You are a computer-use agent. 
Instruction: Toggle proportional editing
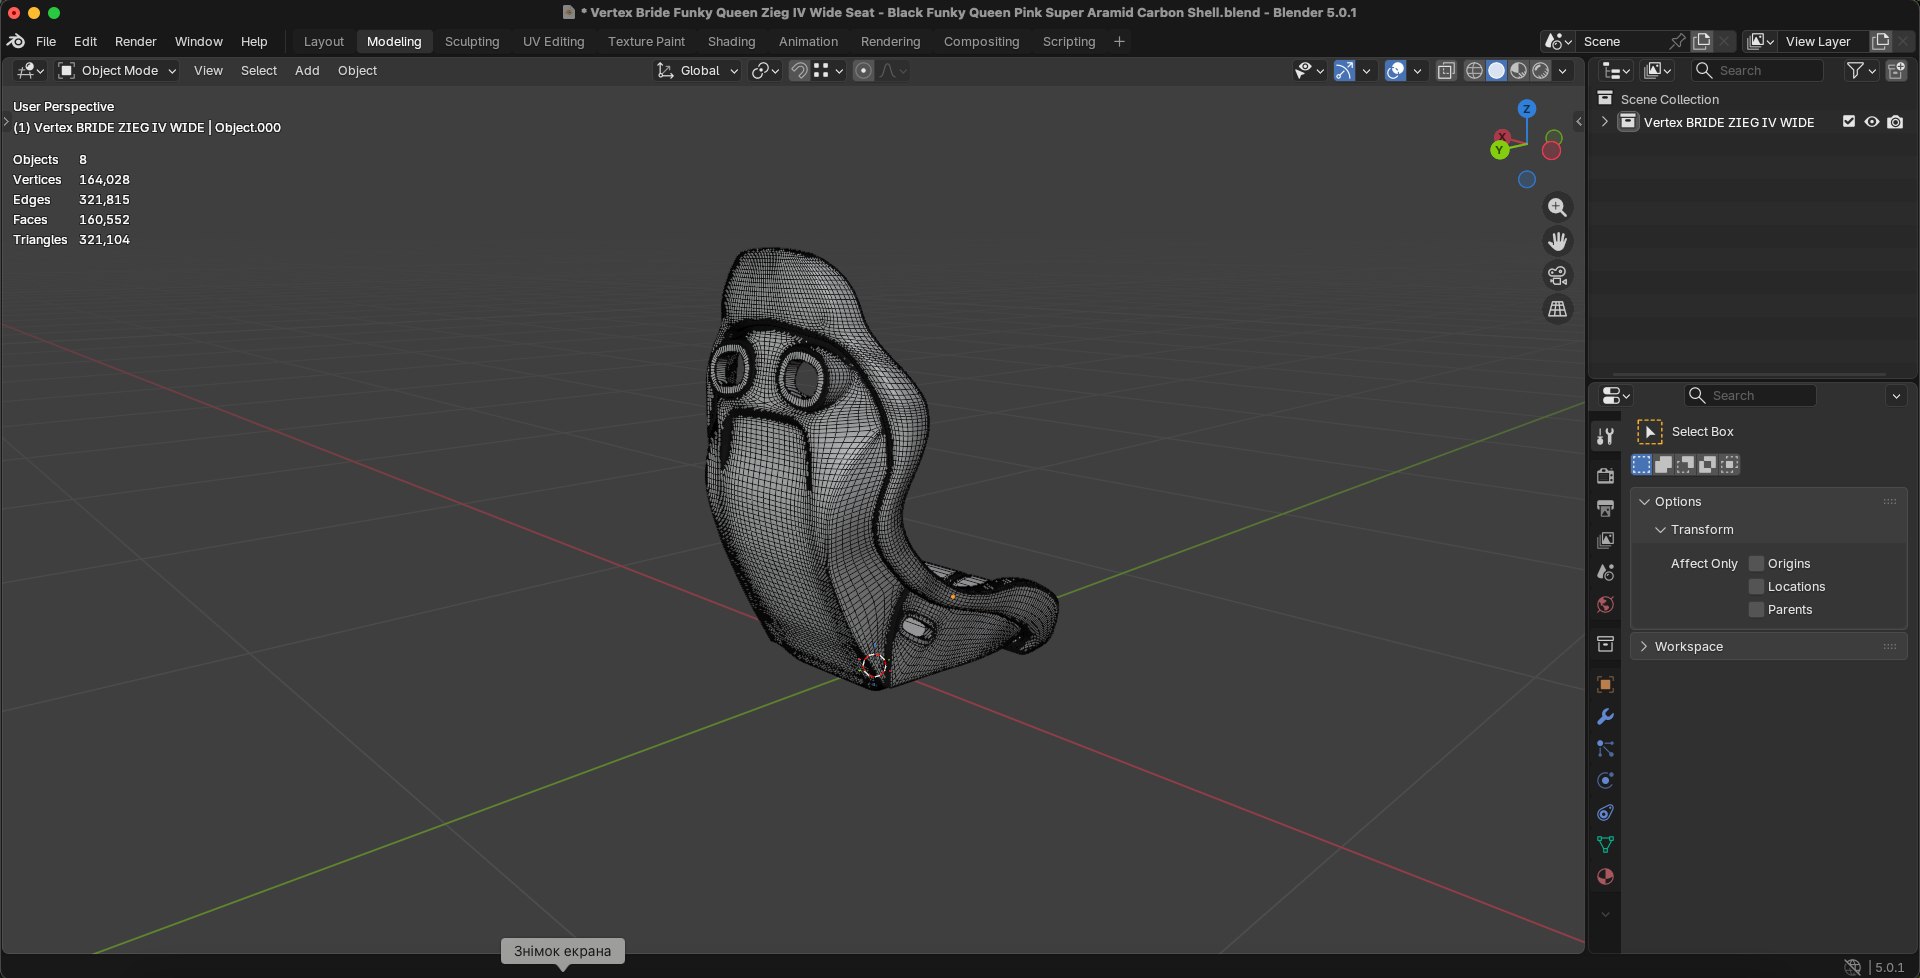pyautogui.click(x=864, y=70)
